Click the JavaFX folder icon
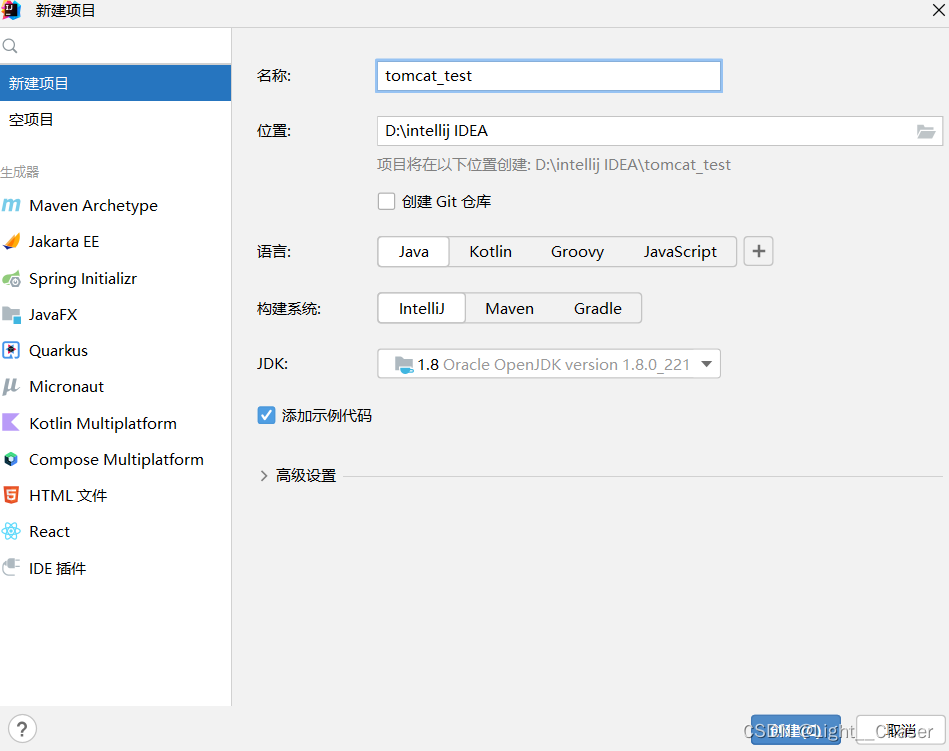 [x=11, y=315]
